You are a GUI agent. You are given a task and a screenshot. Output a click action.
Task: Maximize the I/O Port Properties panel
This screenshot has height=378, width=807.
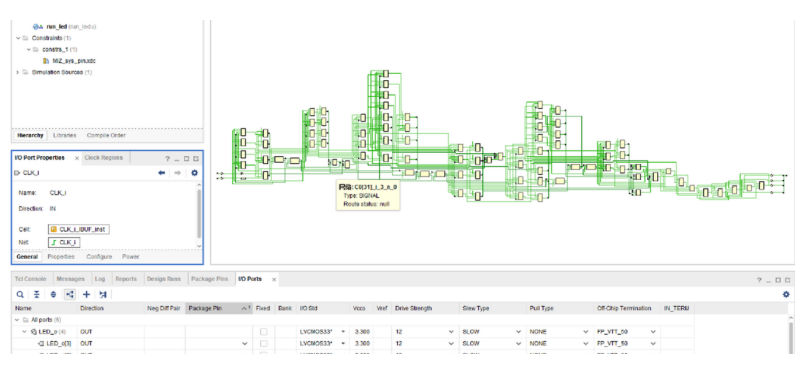(x=186, y=159)
